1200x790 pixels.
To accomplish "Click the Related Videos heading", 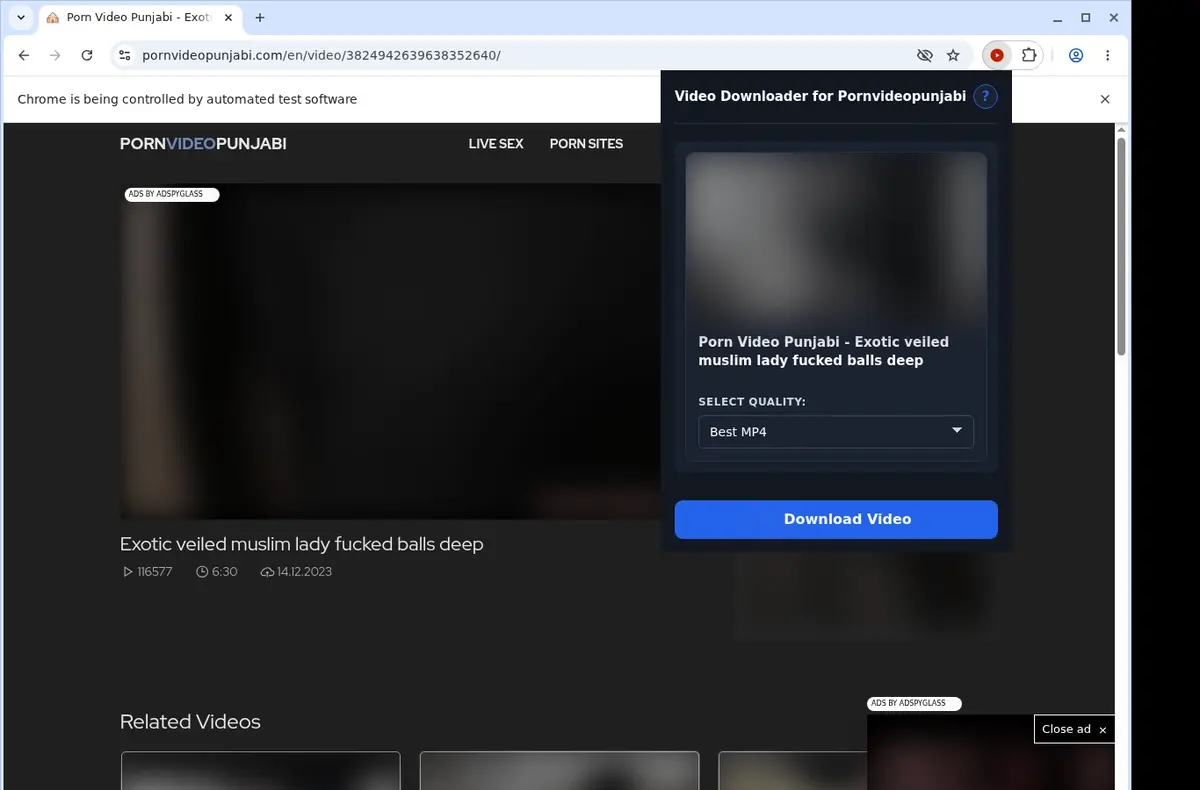I will [x=190, y=722].
